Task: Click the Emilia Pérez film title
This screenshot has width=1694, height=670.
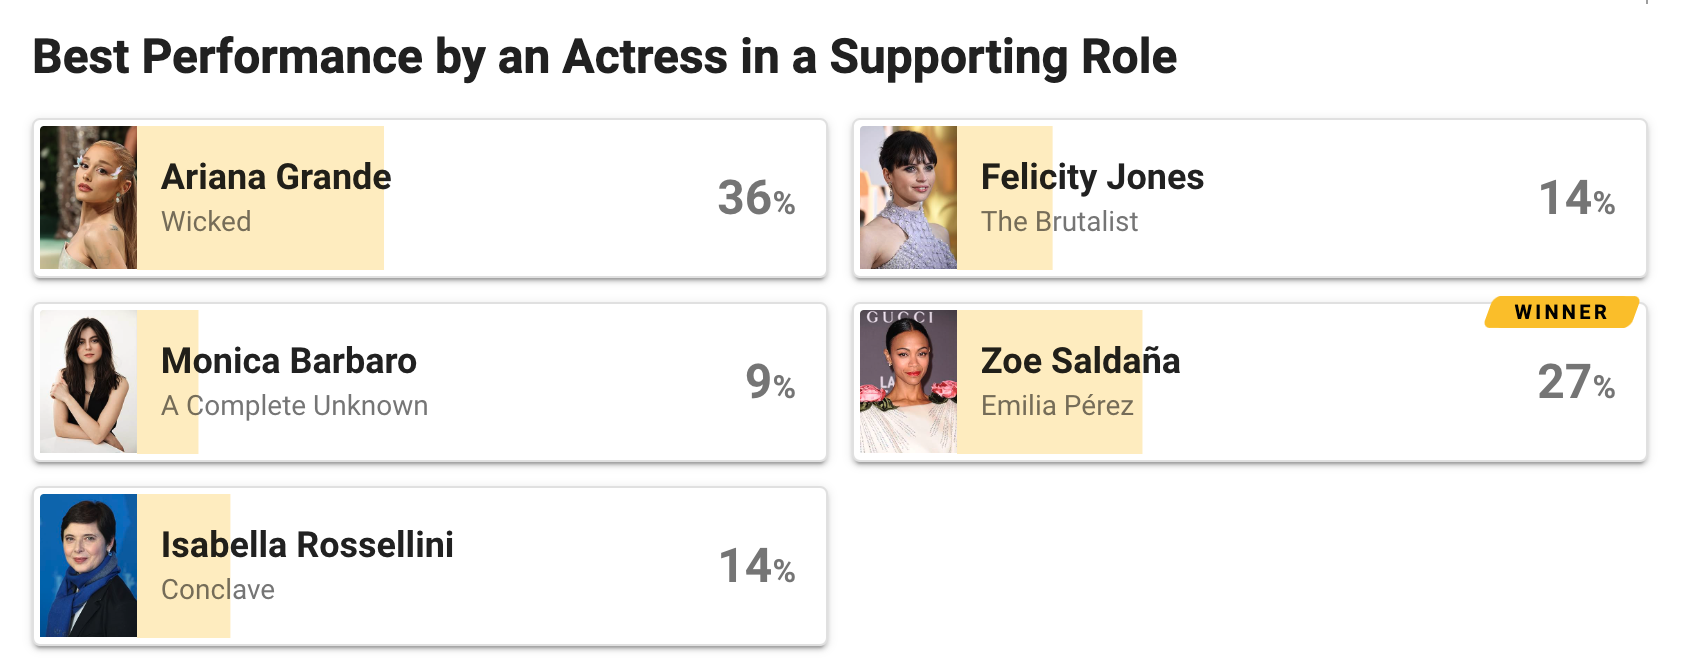Action: (1057, 406)
